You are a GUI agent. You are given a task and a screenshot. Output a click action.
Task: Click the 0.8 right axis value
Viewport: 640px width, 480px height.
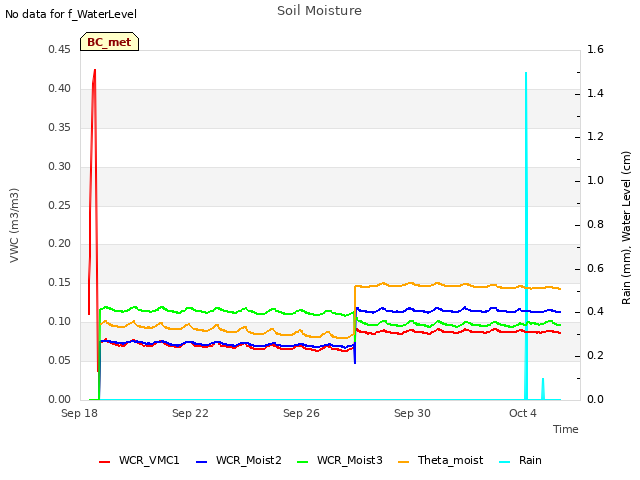point(595,224)
